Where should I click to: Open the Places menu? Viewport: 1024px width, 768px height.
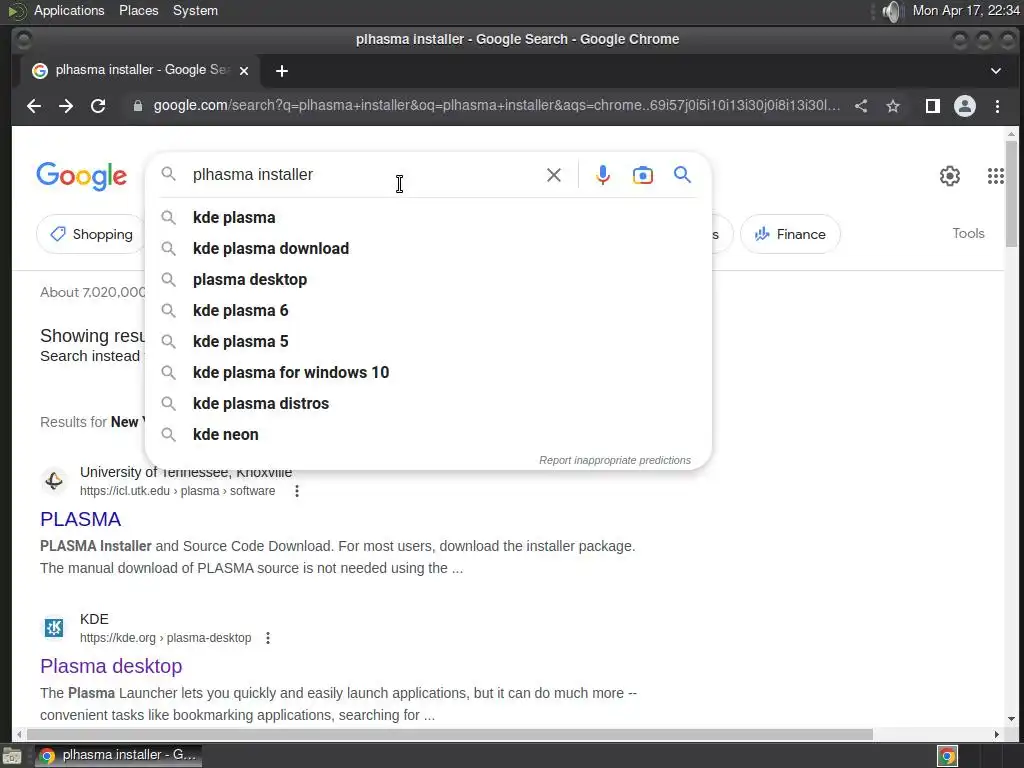pyautogui.click(x=138, y=11)
